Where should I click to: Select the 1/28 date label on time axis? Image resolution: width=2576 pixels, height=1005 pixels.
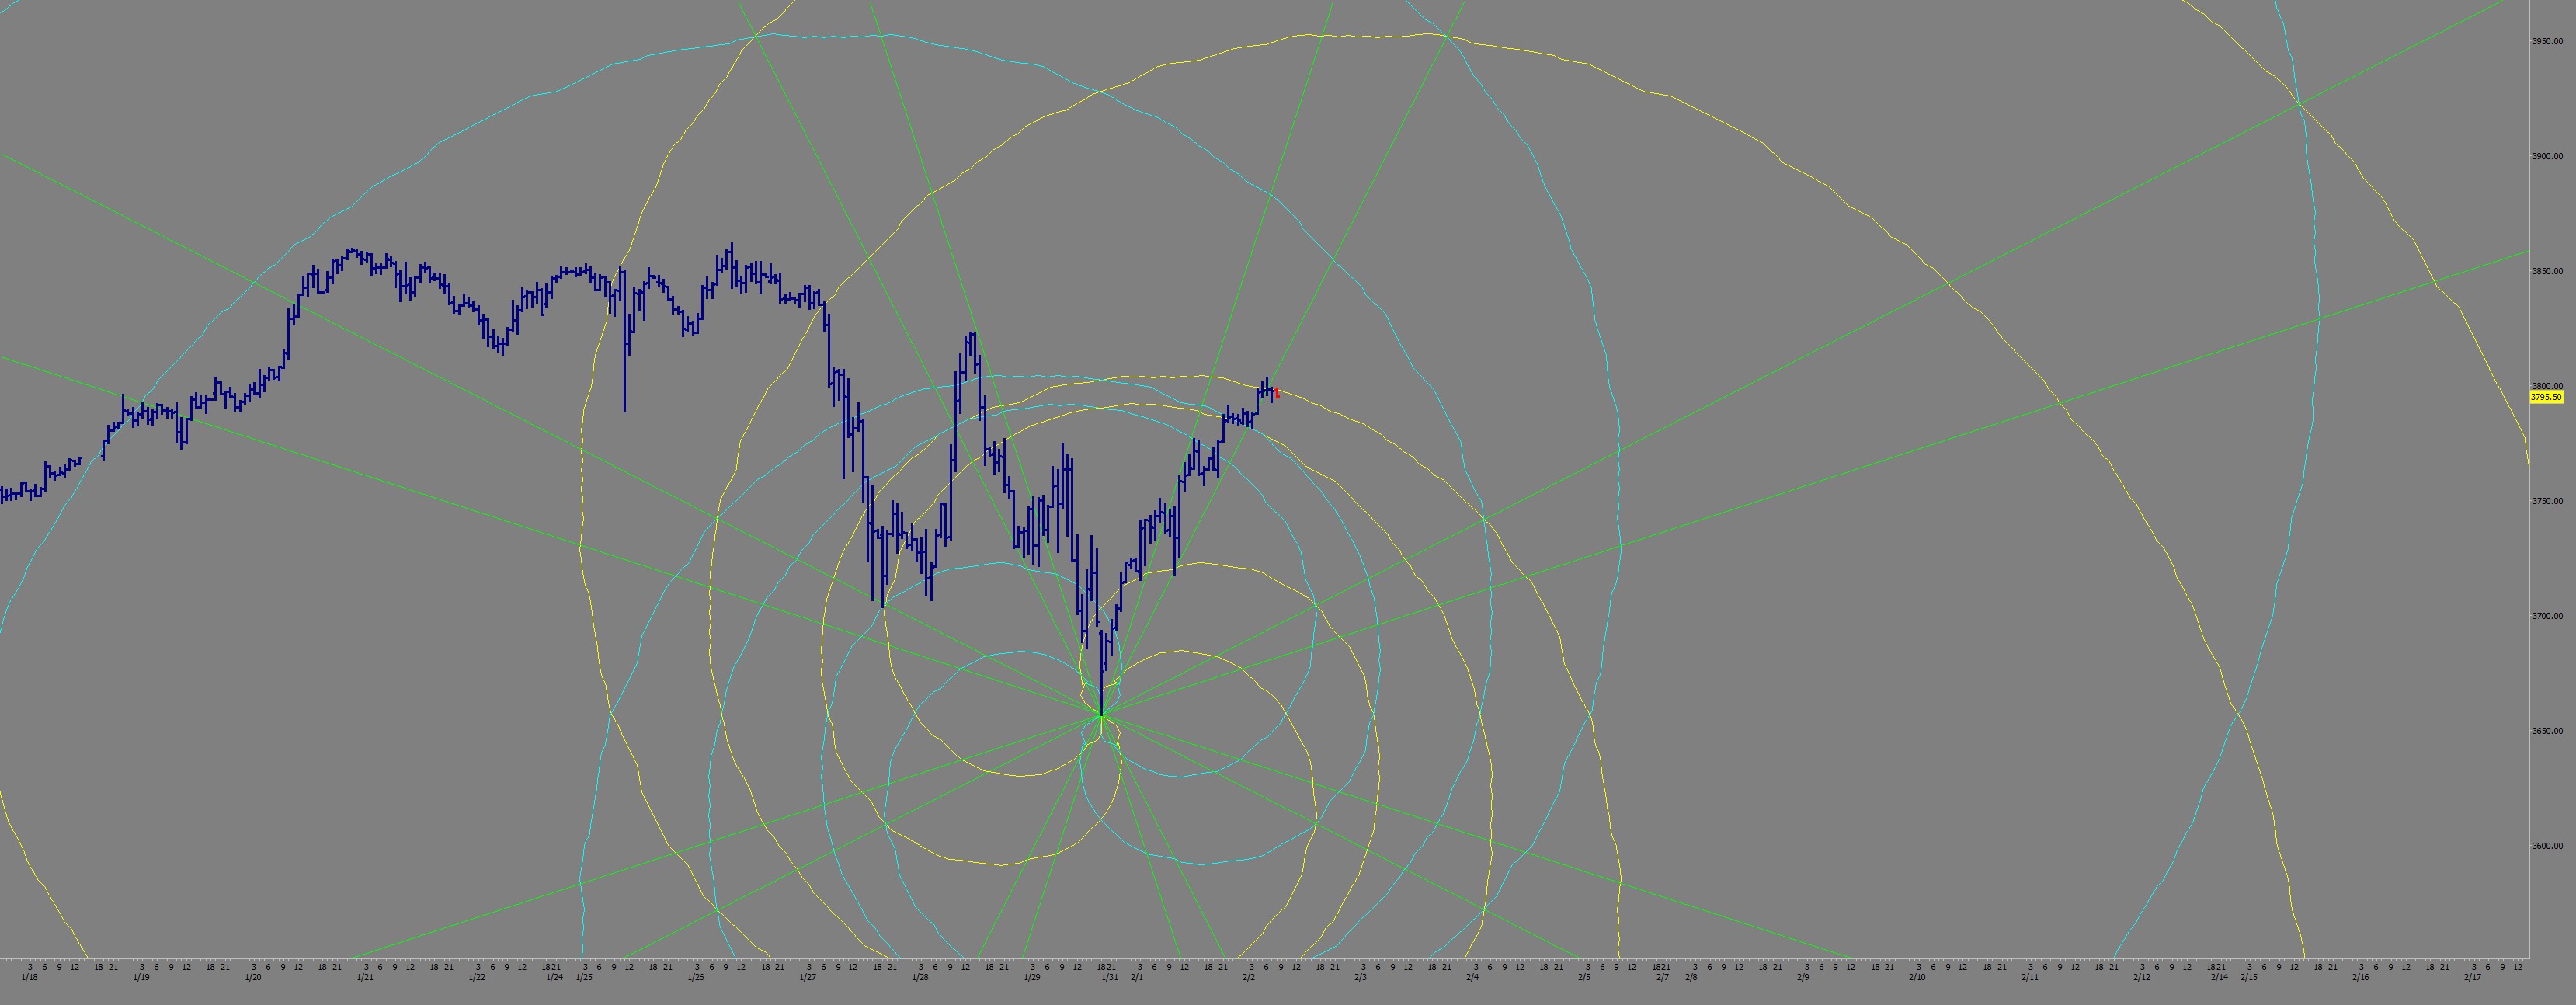click(x=920, y=977)
